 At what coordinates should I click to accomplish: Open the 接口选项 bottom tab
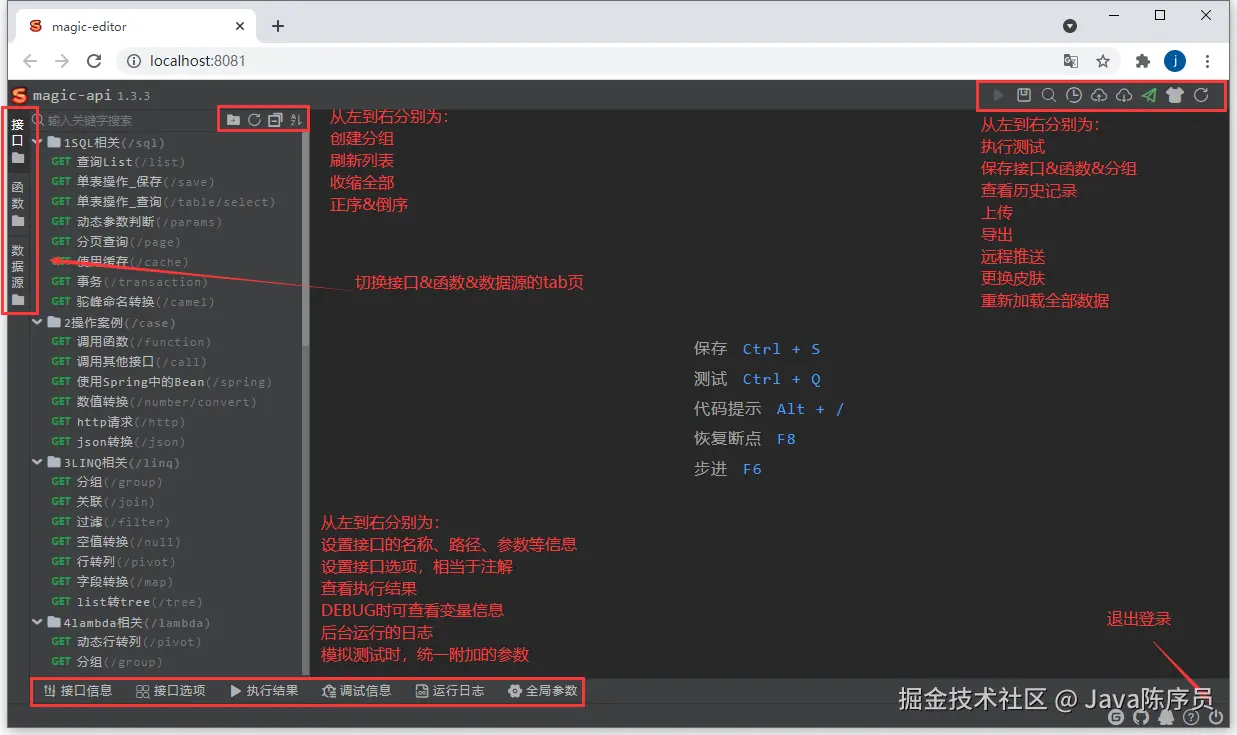[171, 691]
